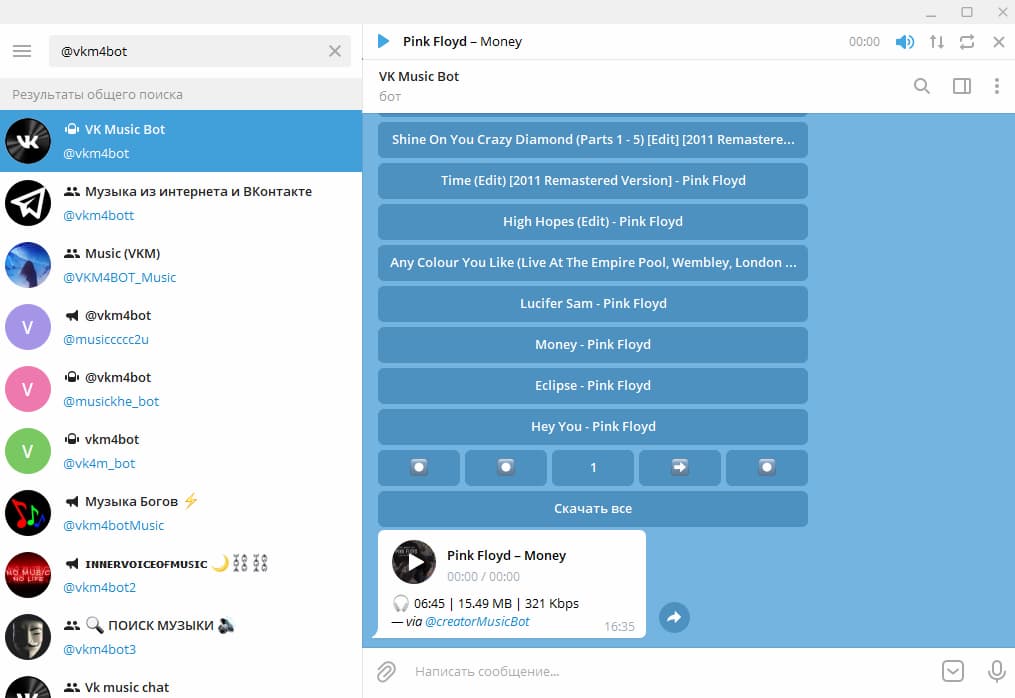Open the three-dot chat options menu
Screen dimensions: 1015x698
click(996, 86)
